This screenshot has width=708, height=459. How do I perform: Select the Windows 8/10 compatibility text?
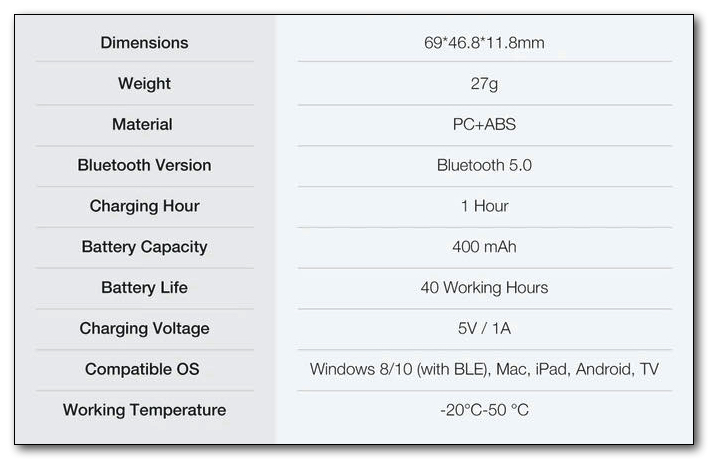(484, 370)
